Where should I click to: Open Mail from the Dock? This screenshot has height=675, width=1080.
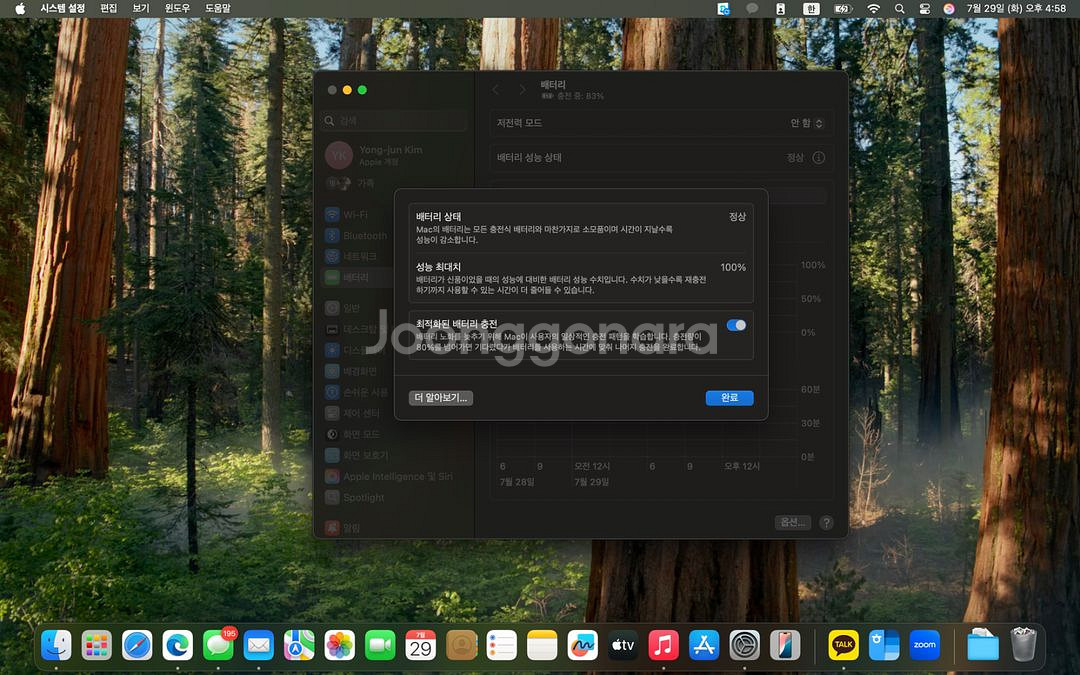click(x=259, y=645)
